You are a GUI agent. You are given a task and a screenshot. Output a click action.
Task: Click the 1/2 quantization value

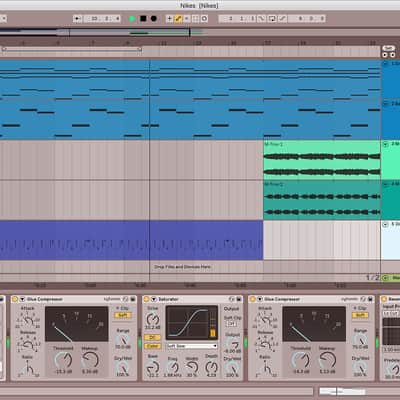pyautogui.click(x=373, y=278)
